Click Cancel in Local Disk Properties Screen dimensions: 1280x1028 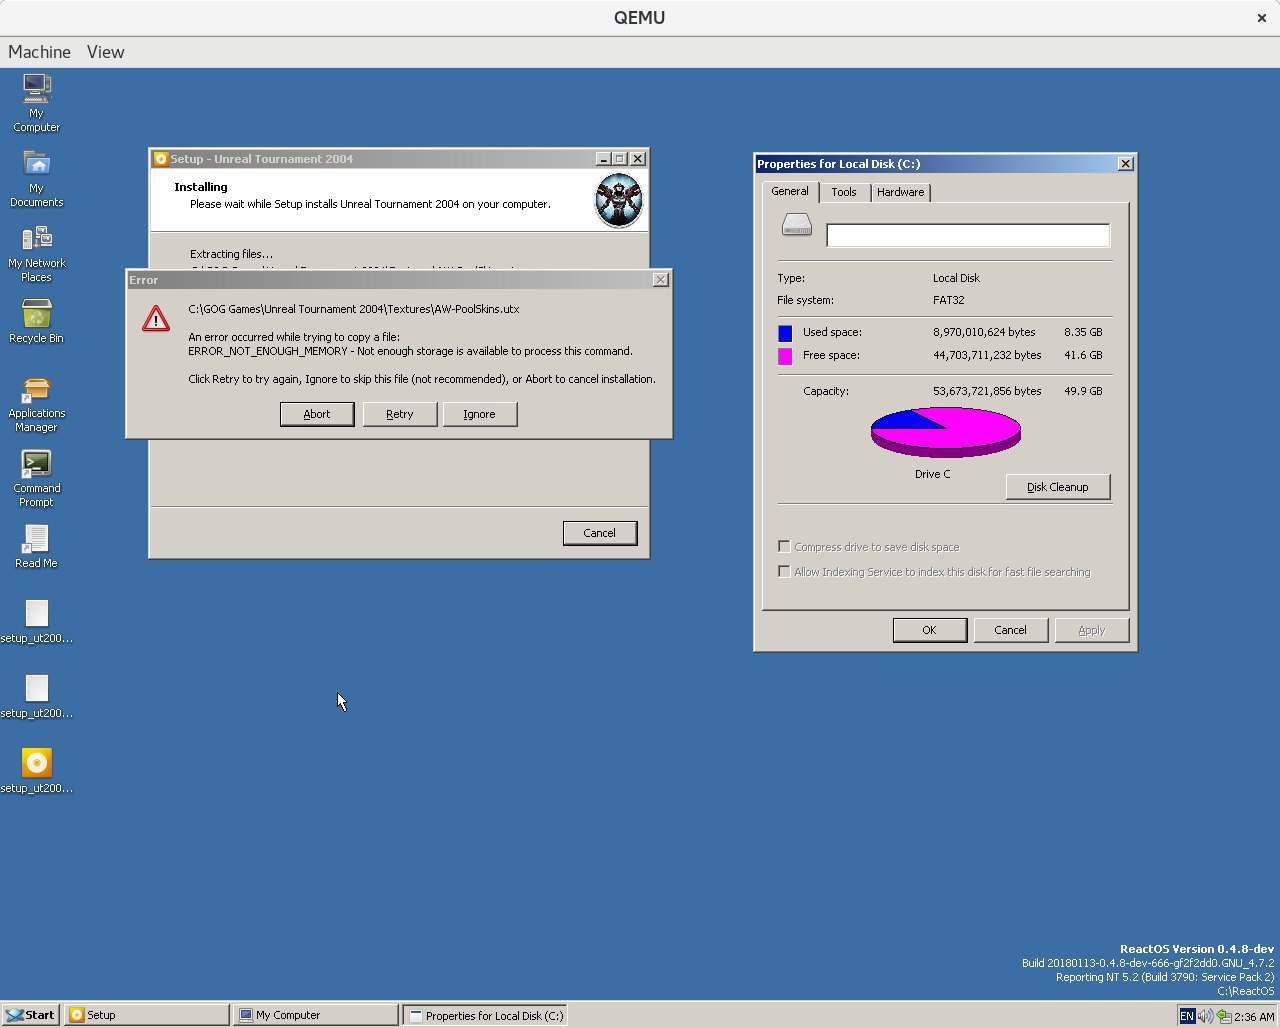[1010, 630]
